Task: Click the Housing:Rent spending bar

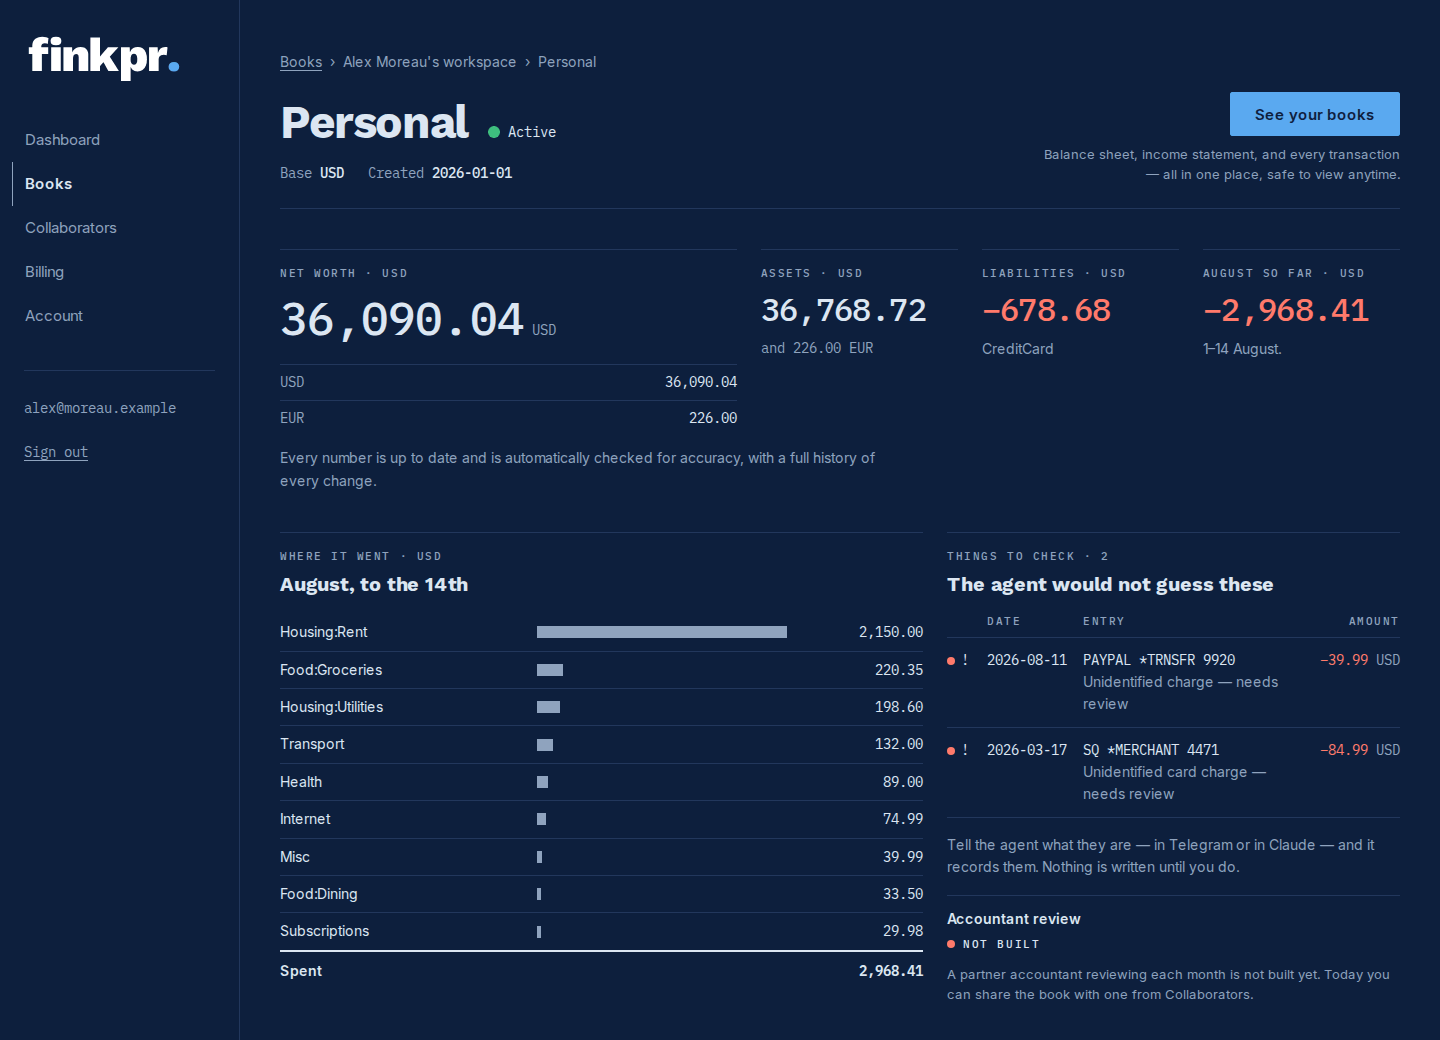Action: click(662, 632)
